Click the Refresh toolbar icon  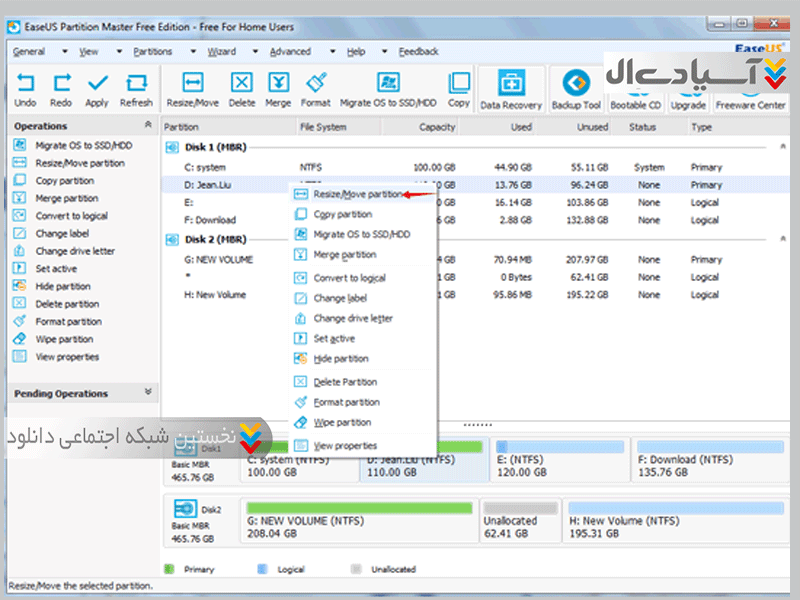coord(136,85)
